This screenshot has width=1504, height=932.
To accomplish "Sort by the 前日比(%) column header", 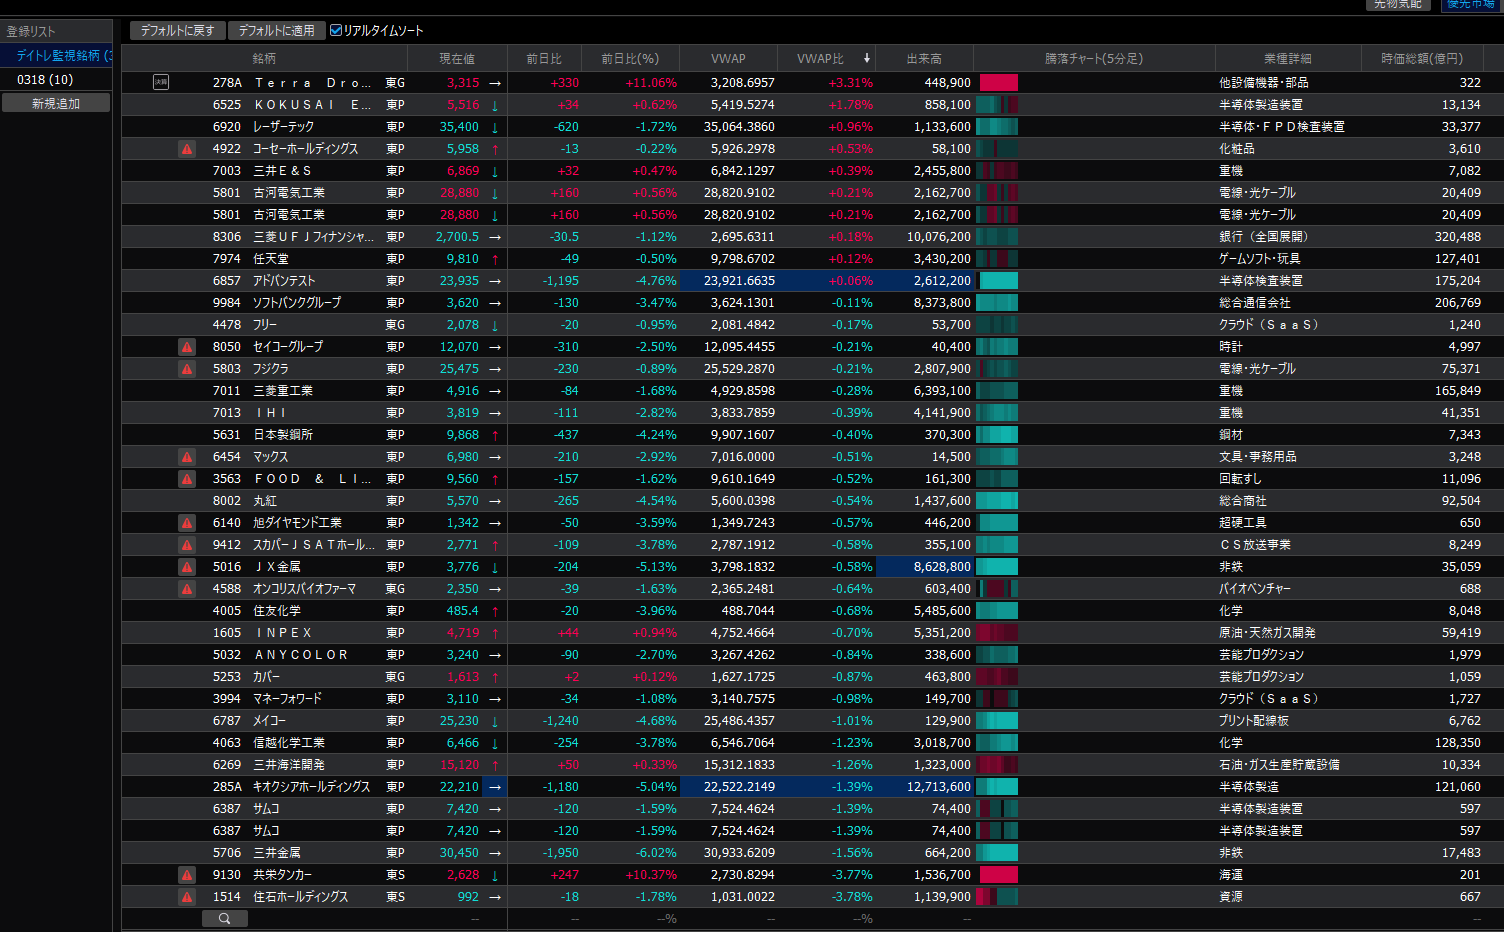I will pyautogui.click(x=629, y=59).
